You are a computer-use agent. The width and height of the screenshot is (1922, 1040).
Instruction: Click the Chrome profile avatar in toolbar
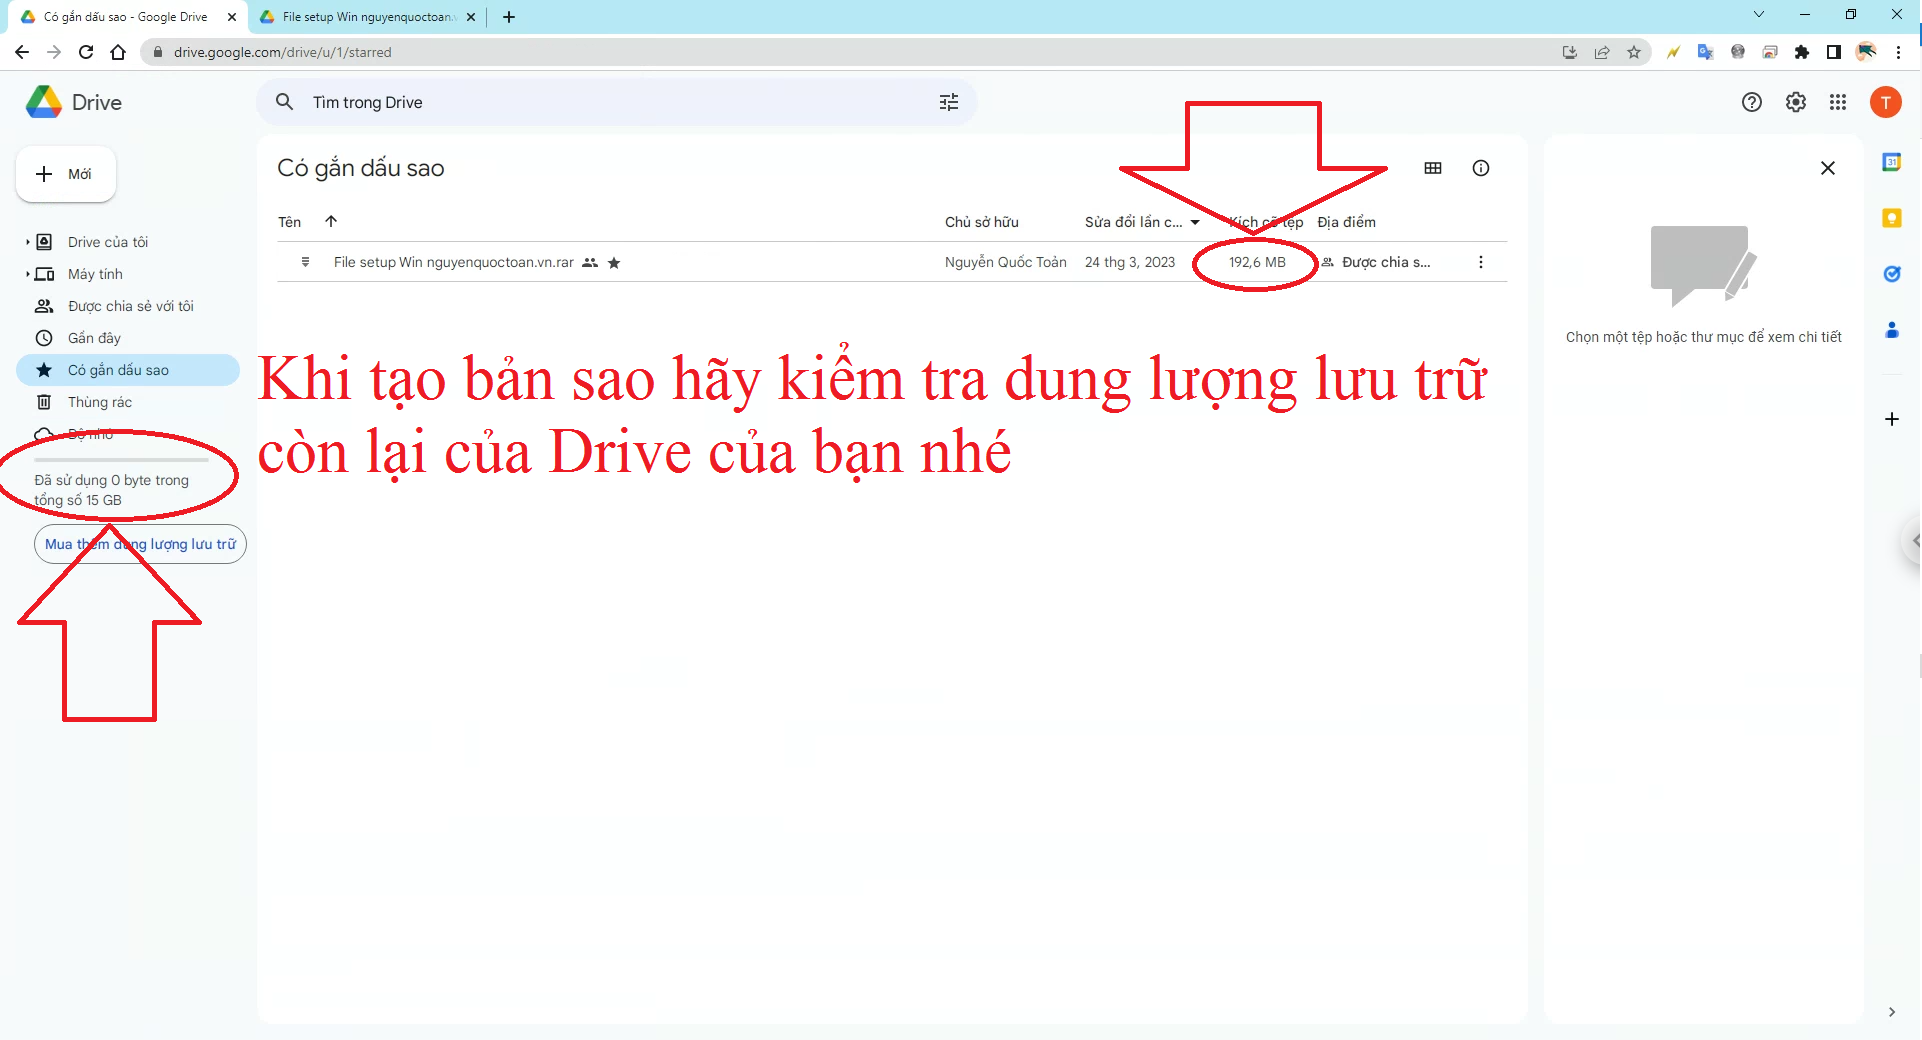point(1866,52)
